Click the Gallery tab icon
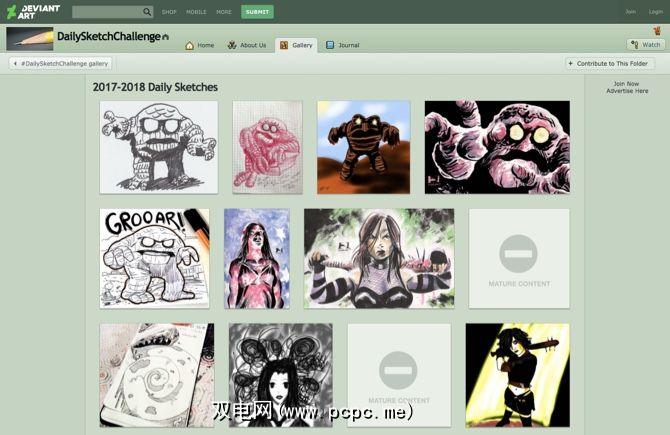Screen dimensions: 670x435 [x=284, y=45]
